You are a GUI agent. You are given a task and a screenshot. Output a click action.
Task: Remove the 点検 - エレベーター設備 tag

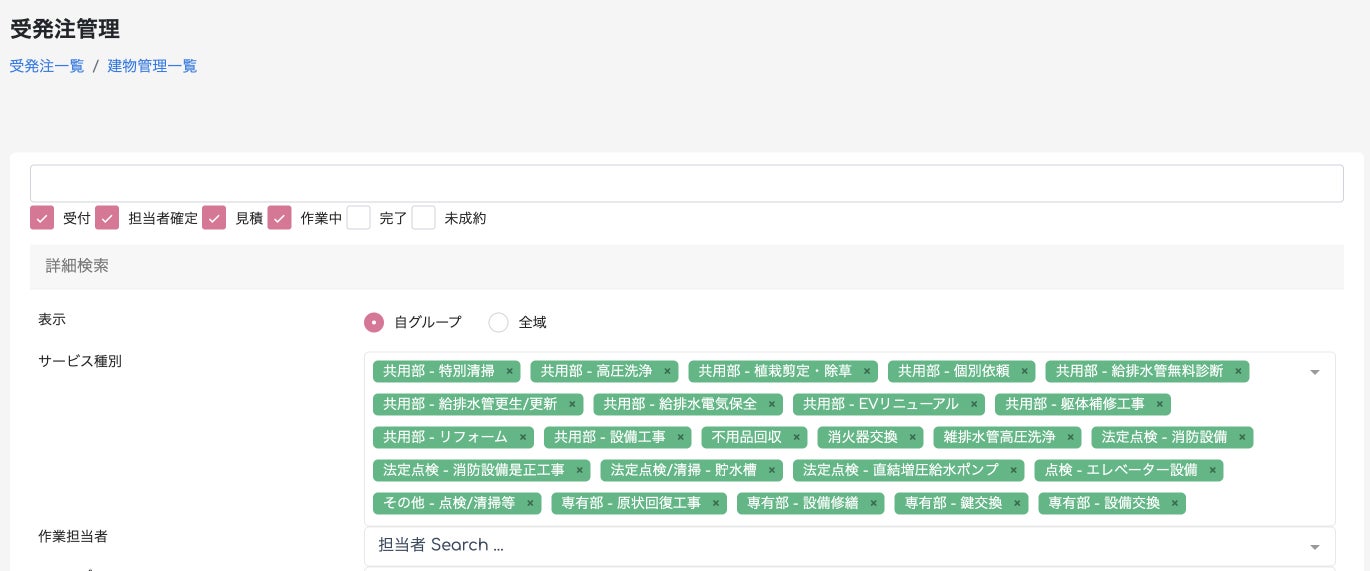1212,470
